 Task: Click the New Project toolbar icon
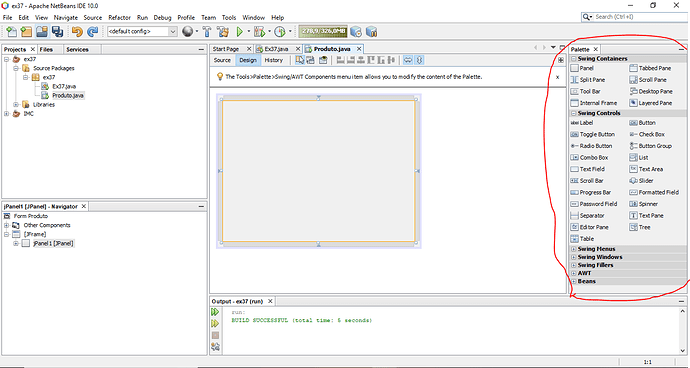(26, 32)
